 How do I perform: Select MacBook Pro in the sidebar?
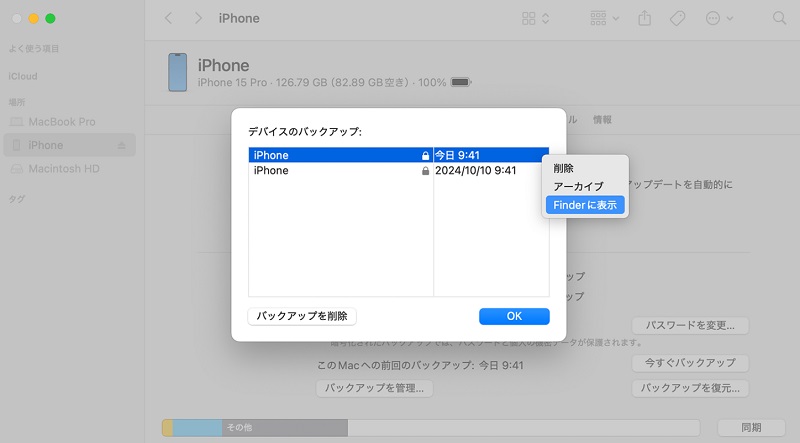click(69, 122)
